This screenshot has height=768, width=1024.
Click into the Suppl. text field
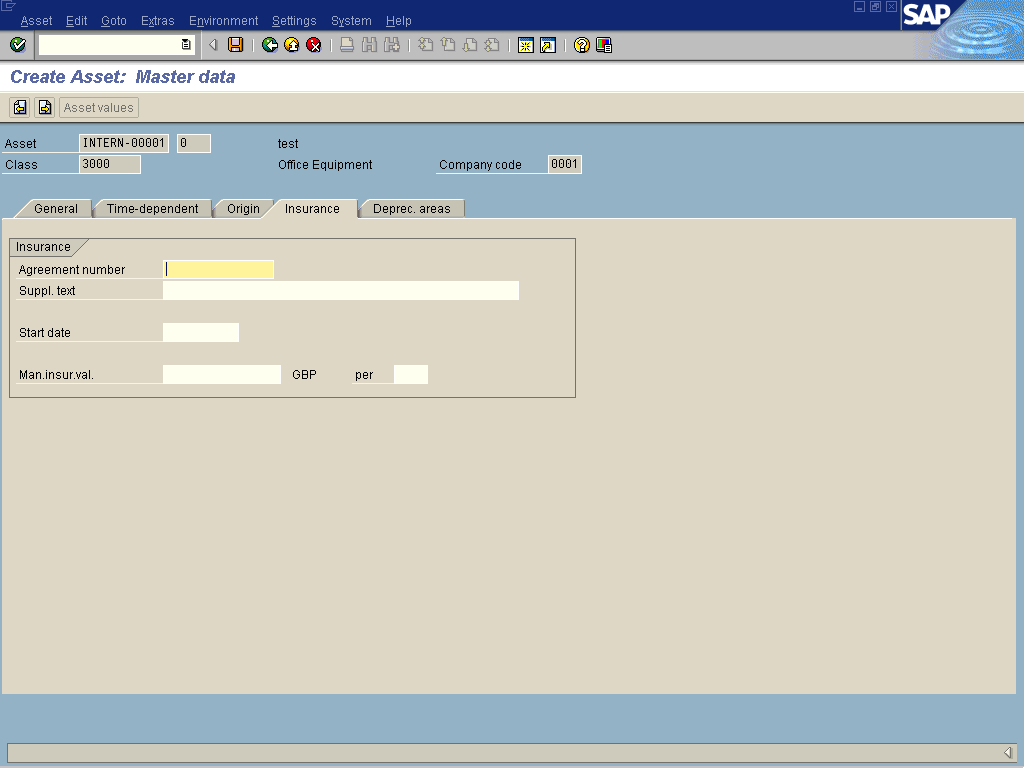pyautogui.click(x=340, y=291)
